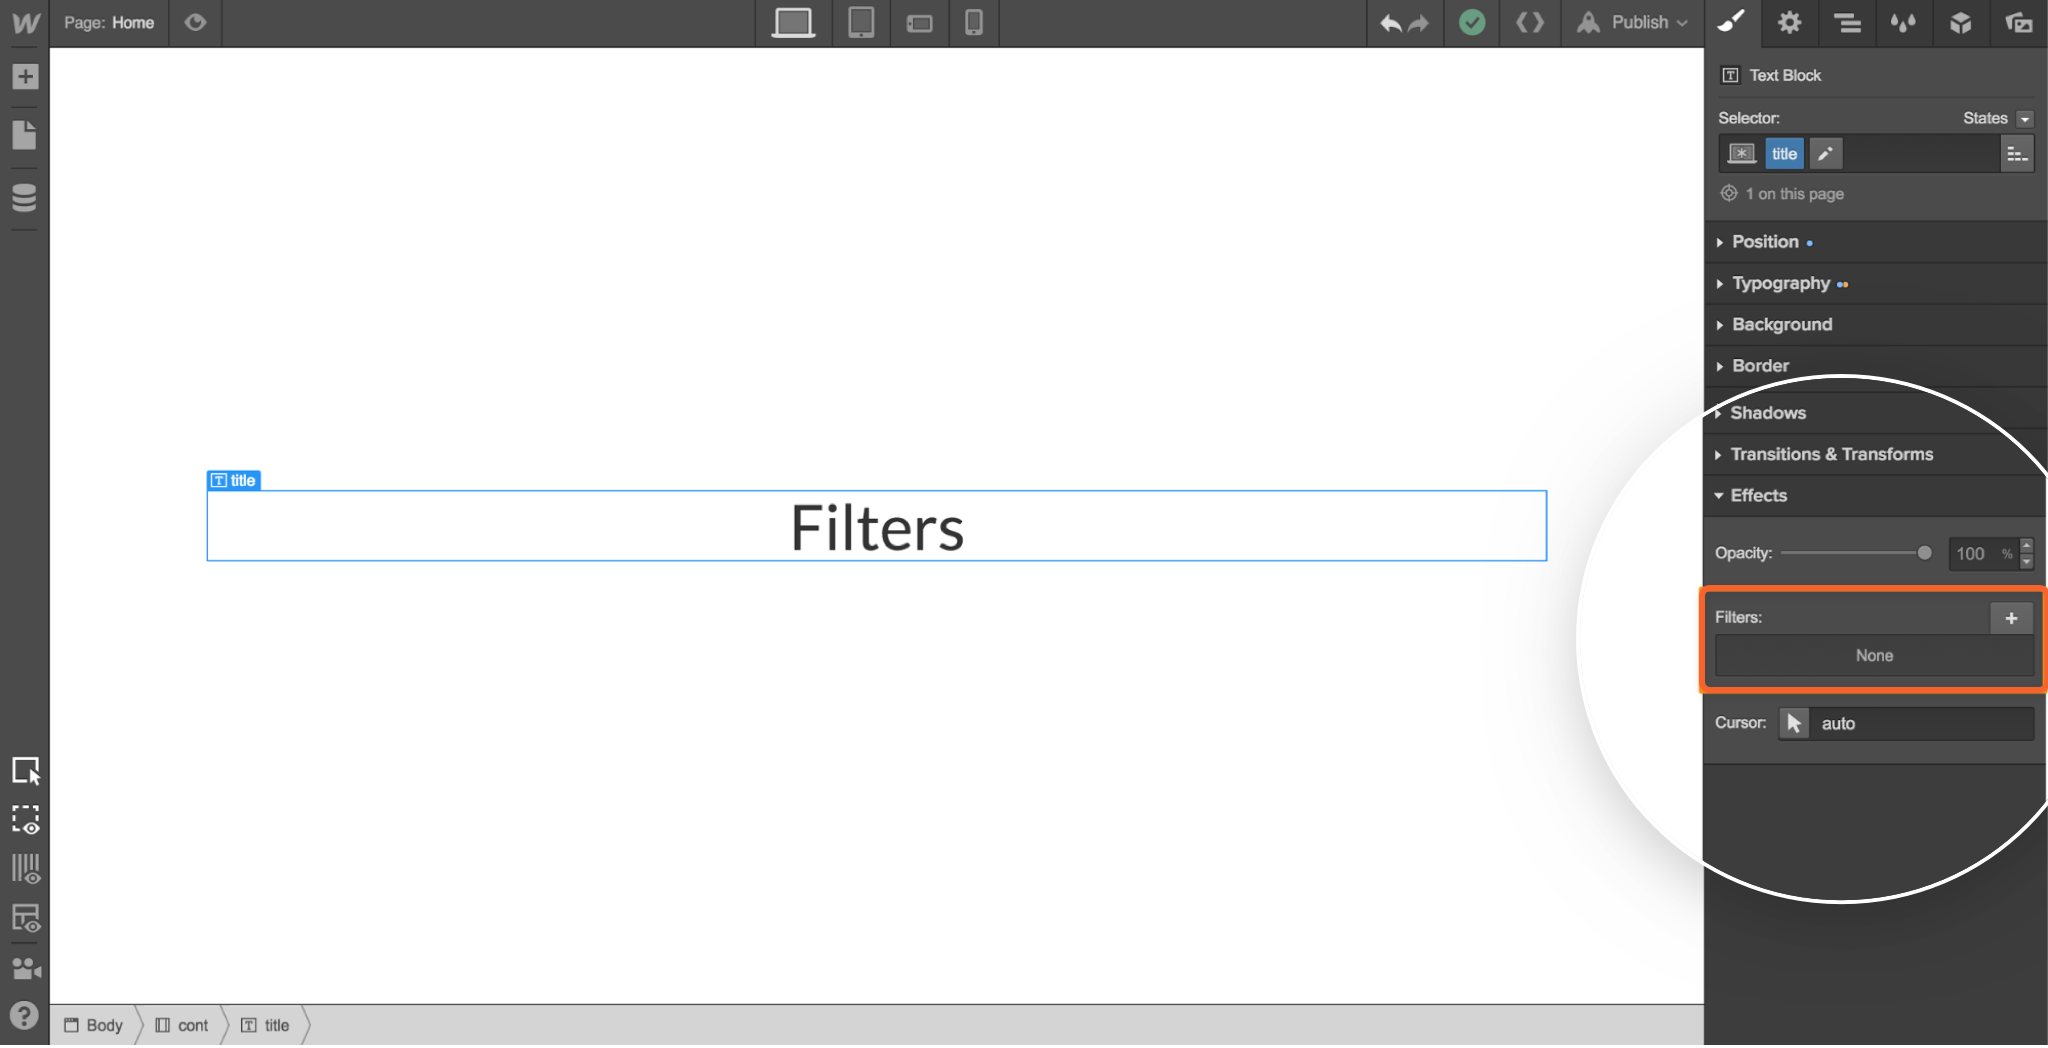Open the Assets panel
Viewport: 2048px width, 1048px height.
pos(2020,23)
